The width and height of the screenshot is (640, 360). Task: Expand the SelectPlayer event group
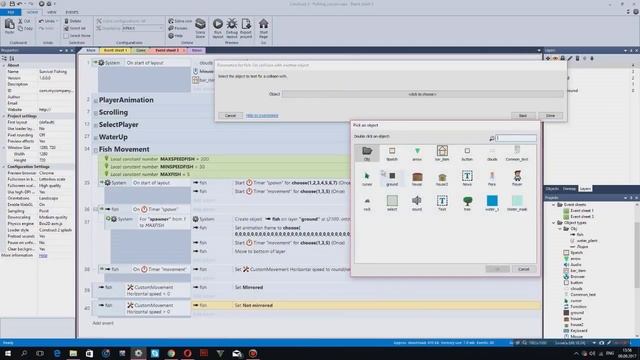click(x=96, y=125)
